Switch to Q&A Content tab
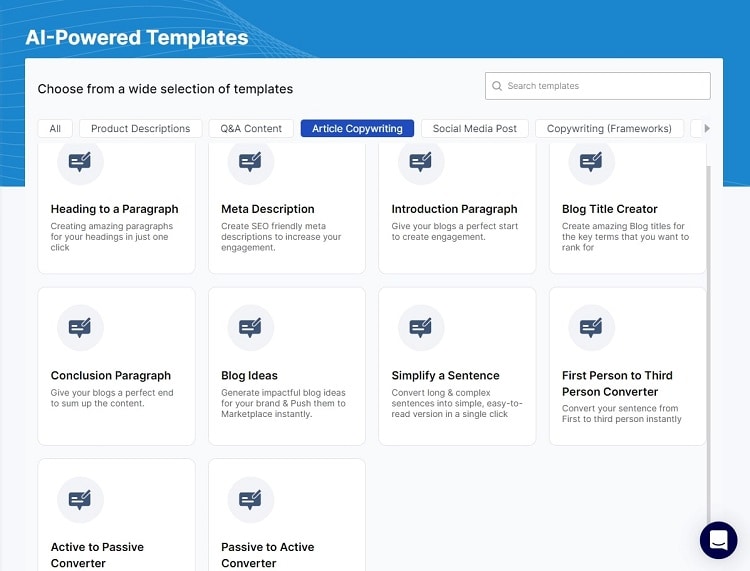The width and height of the screenshot is (750, 571). 251,128
